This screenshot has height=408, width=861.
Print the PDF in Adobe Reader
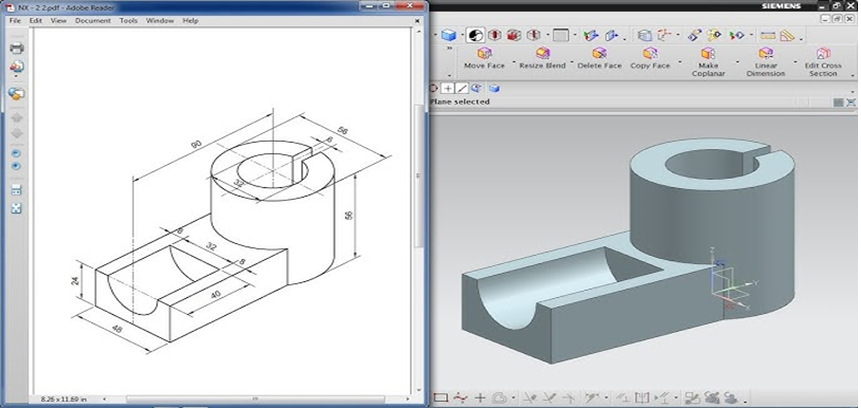tap(16, 48)
